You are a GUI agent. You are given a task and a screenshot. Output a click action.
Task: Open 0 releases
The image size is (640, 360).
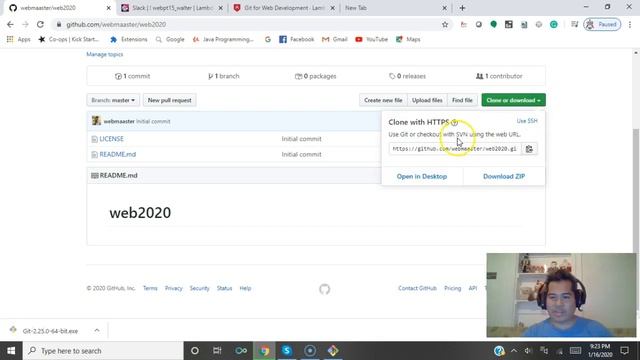click(407, 76)
